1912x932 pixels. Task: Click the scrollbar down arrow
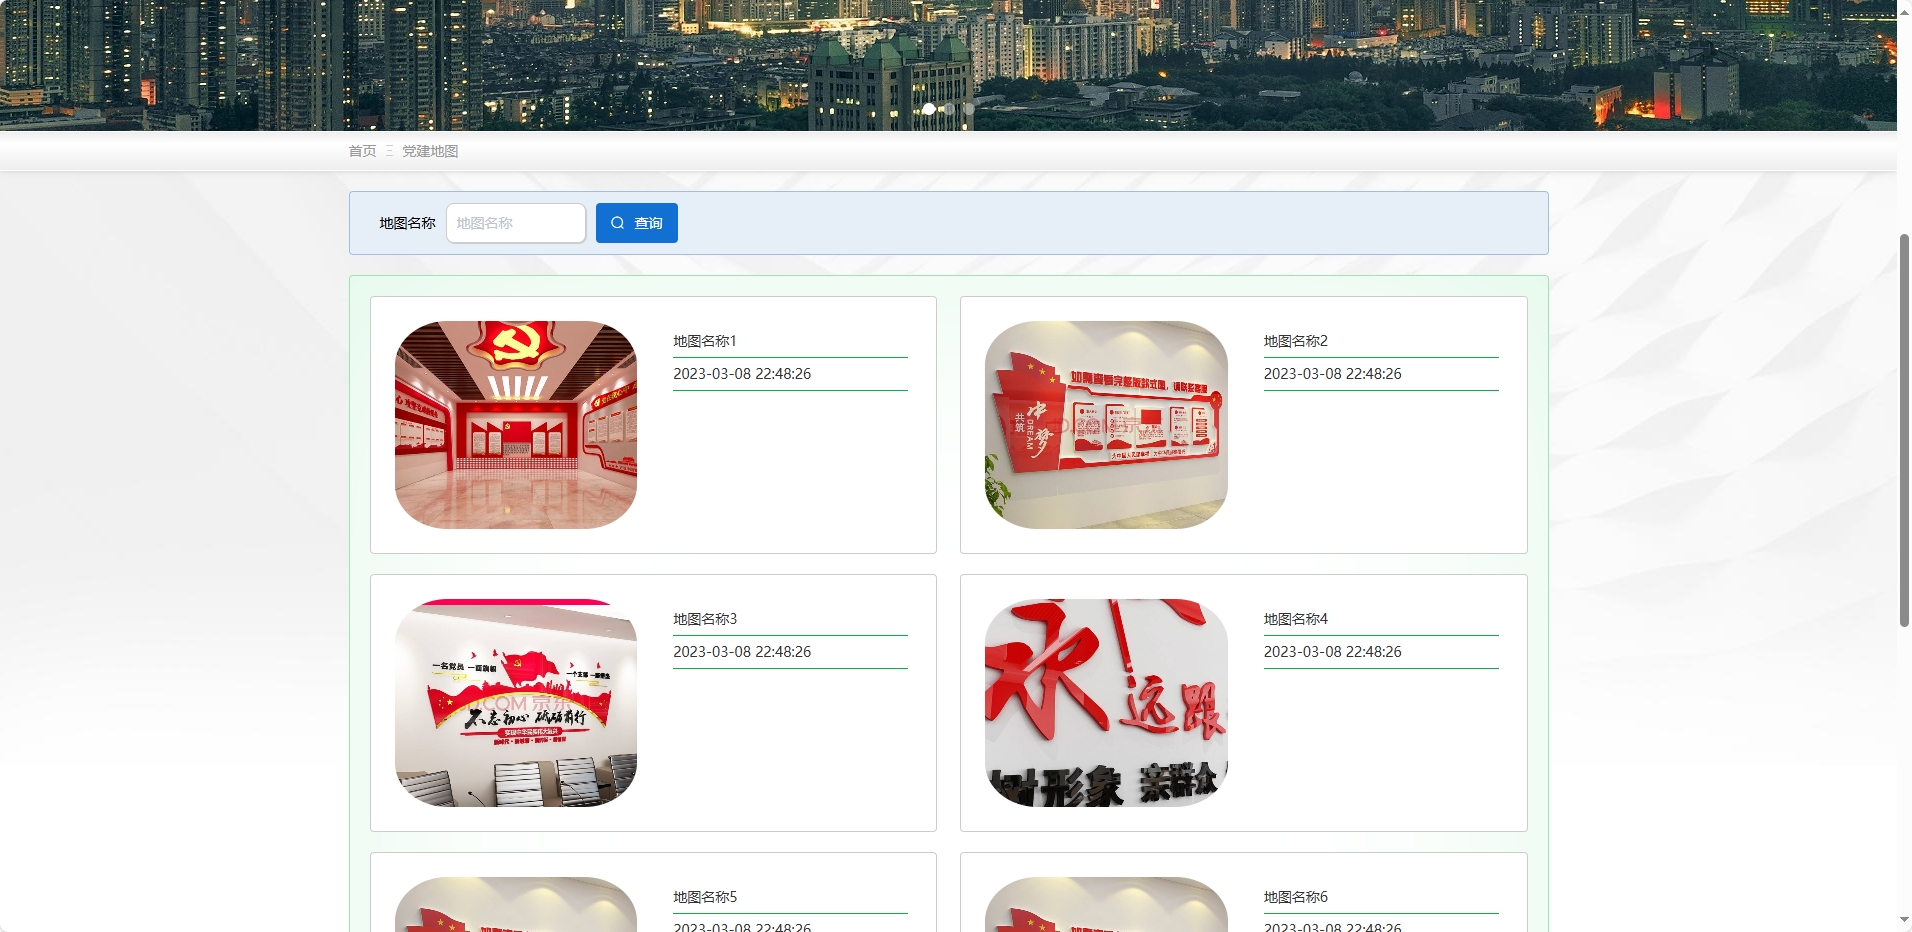1904,920
